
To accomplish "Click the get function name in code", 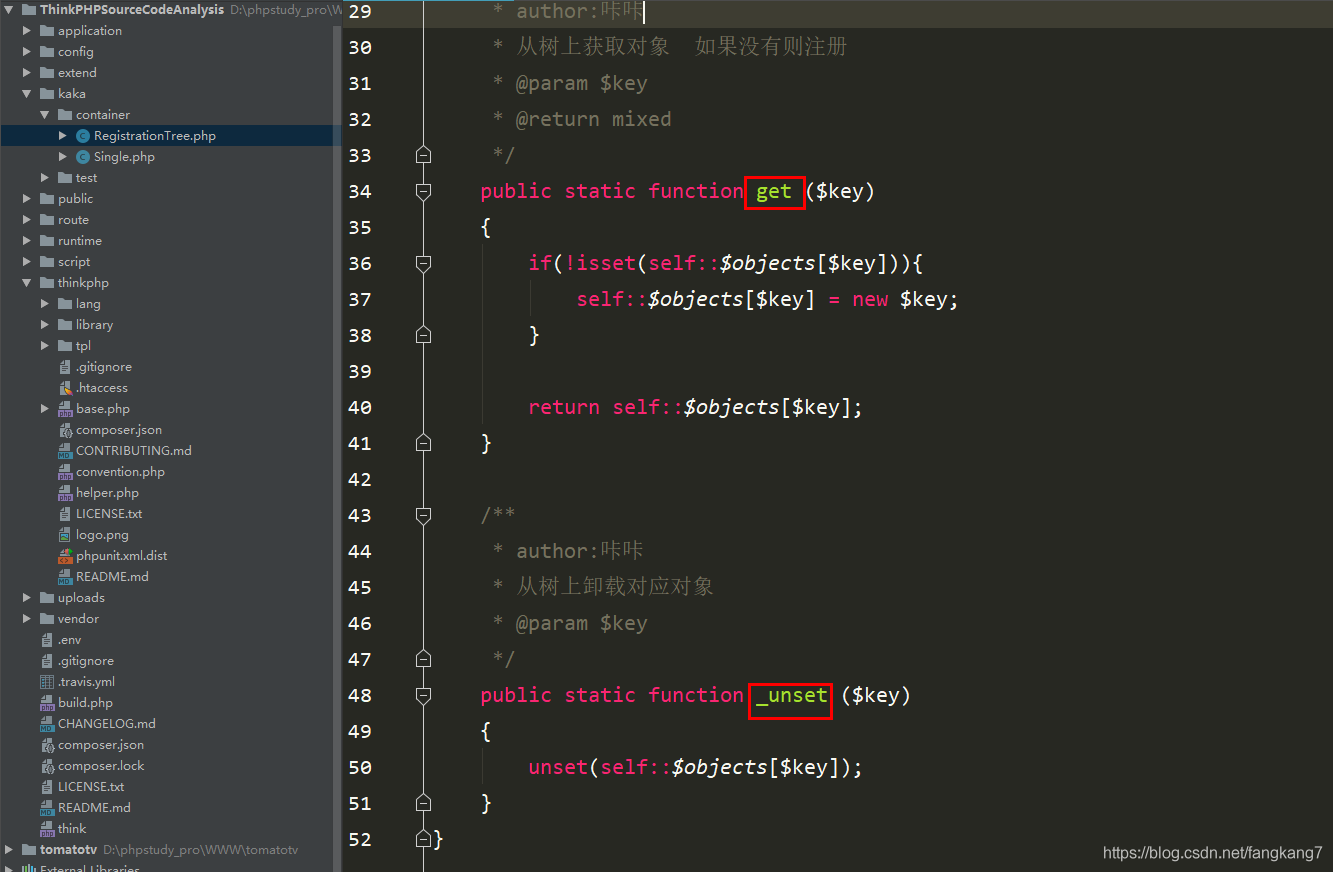I will 774,191.
